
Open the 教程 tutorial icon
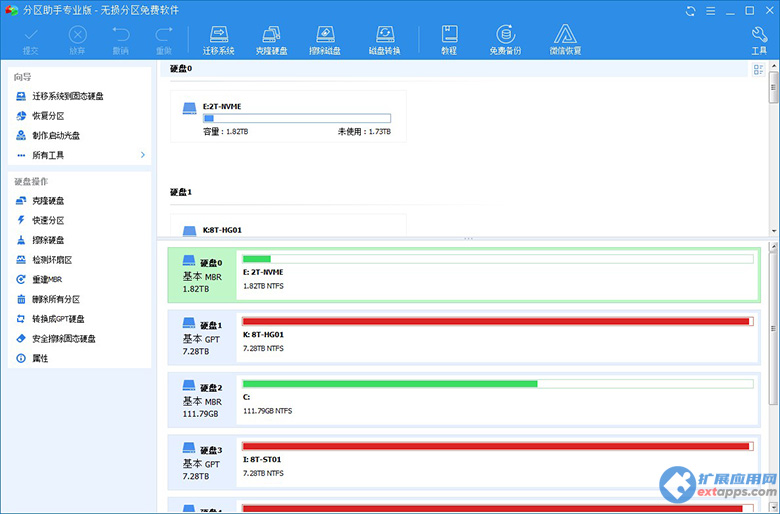[449, 41]
